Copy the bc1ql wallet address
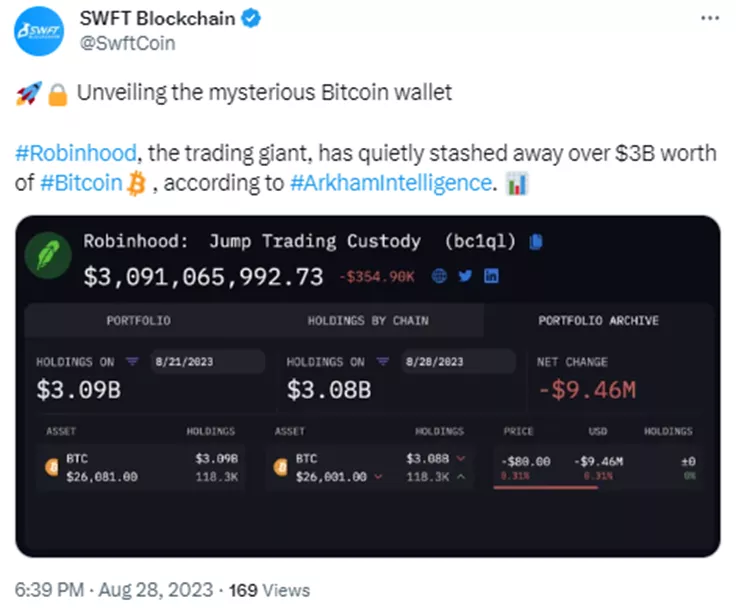Viewport: 736px width, 609px height. click(536, 241)
